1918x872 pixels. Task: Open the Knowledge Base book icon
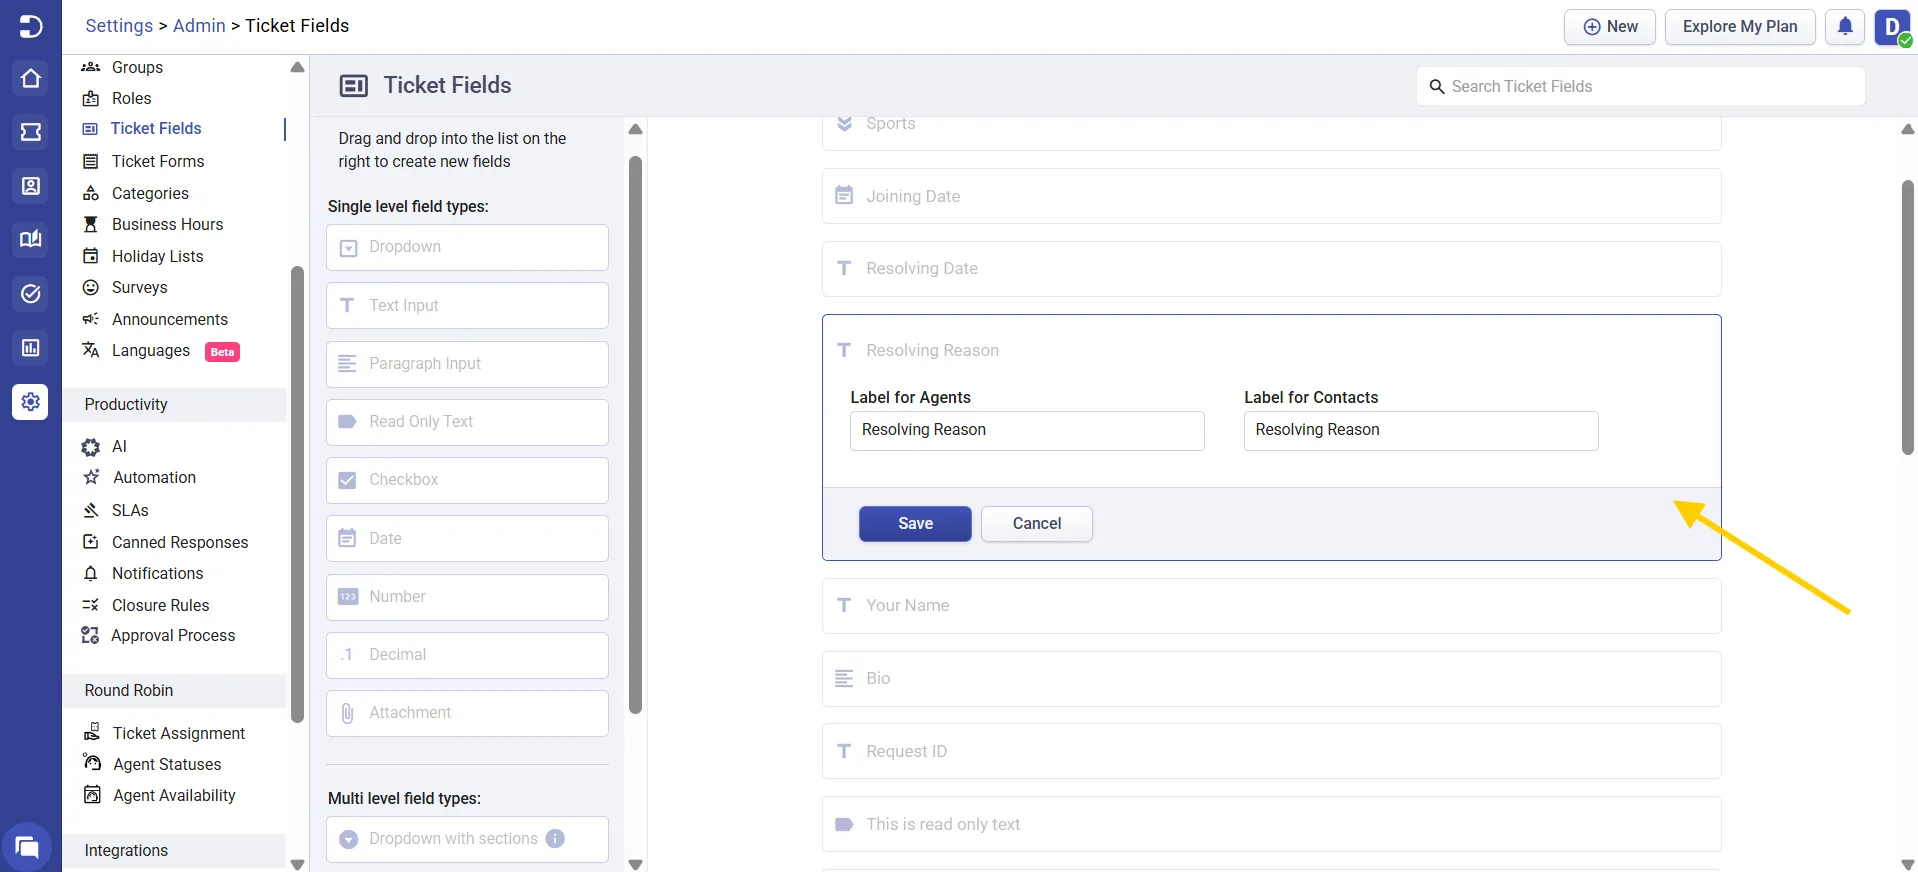[30, 239]
